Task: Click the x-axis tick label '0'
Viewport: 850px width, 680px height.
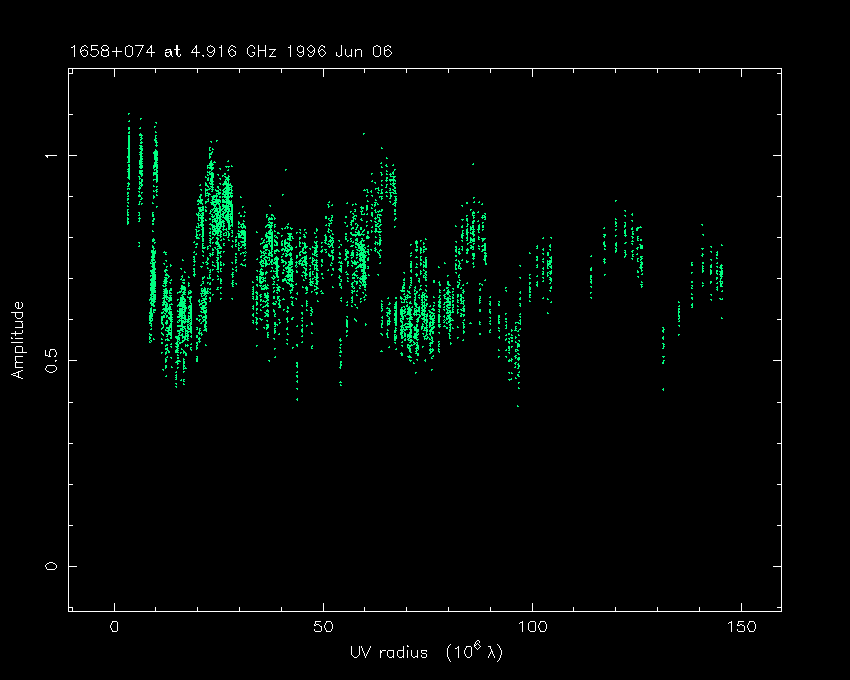Action: [x=115, y=627]
